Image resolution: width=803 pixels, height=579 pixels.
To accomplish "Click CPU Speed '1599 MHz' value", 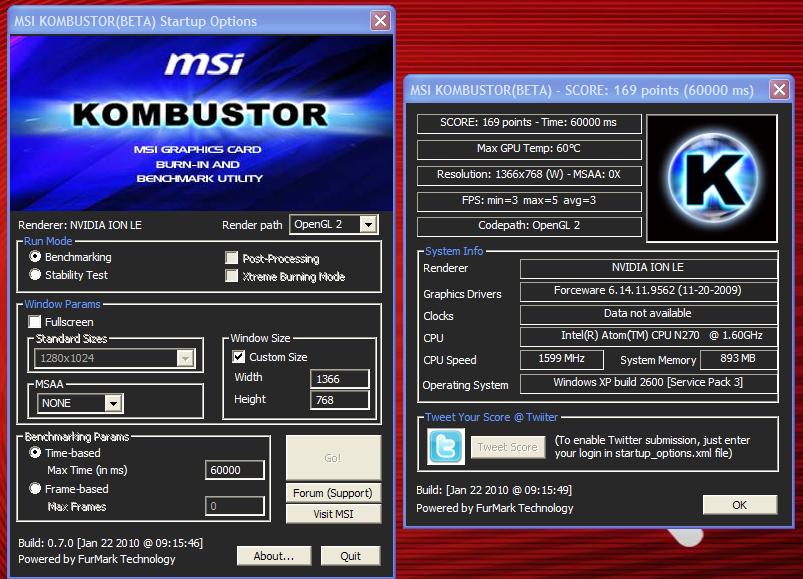I will click(562, 359).
